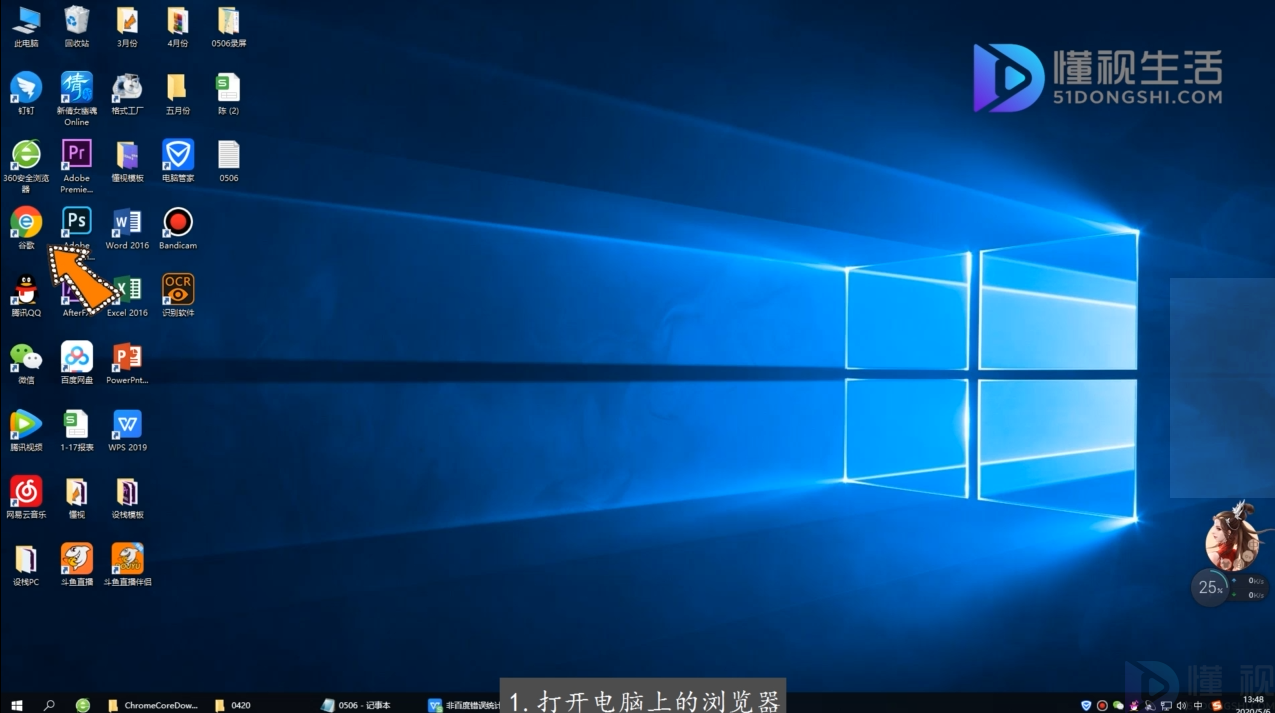Select the Adobe Premiere shortcut
This screenshot has height=713, width=1275.
click(x=77, y=166)
